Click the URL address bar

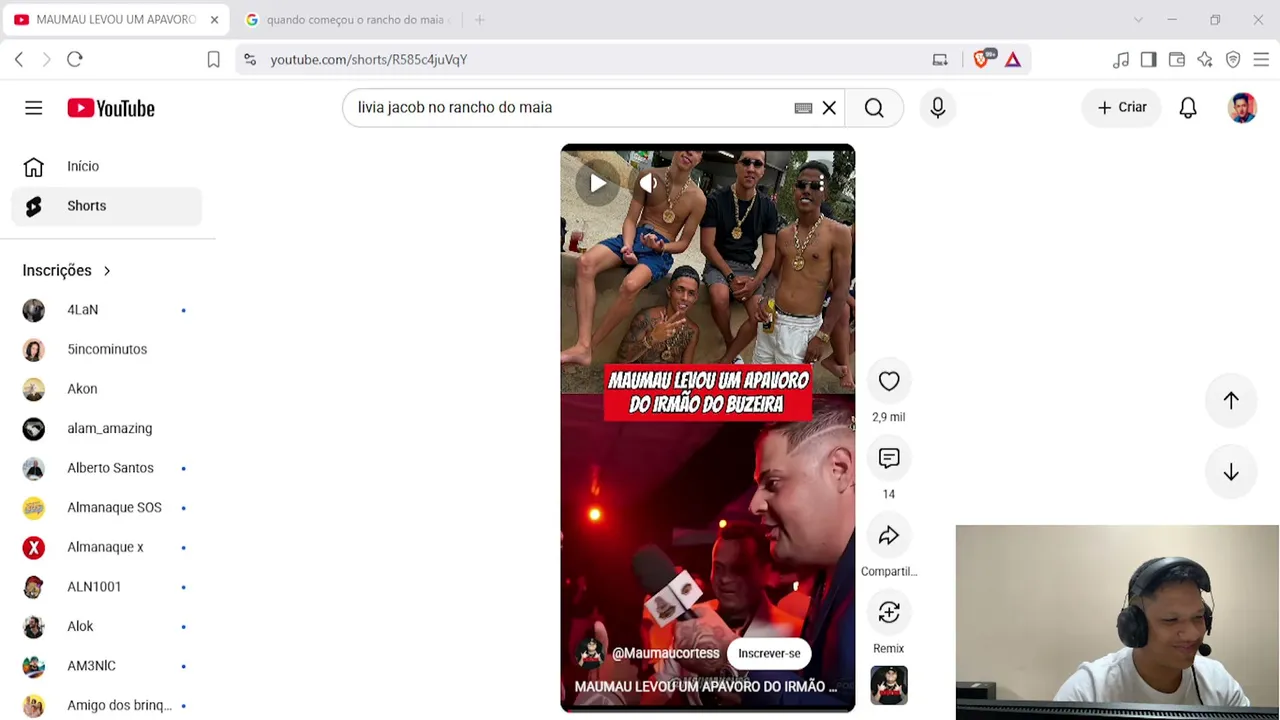point(590,60)
